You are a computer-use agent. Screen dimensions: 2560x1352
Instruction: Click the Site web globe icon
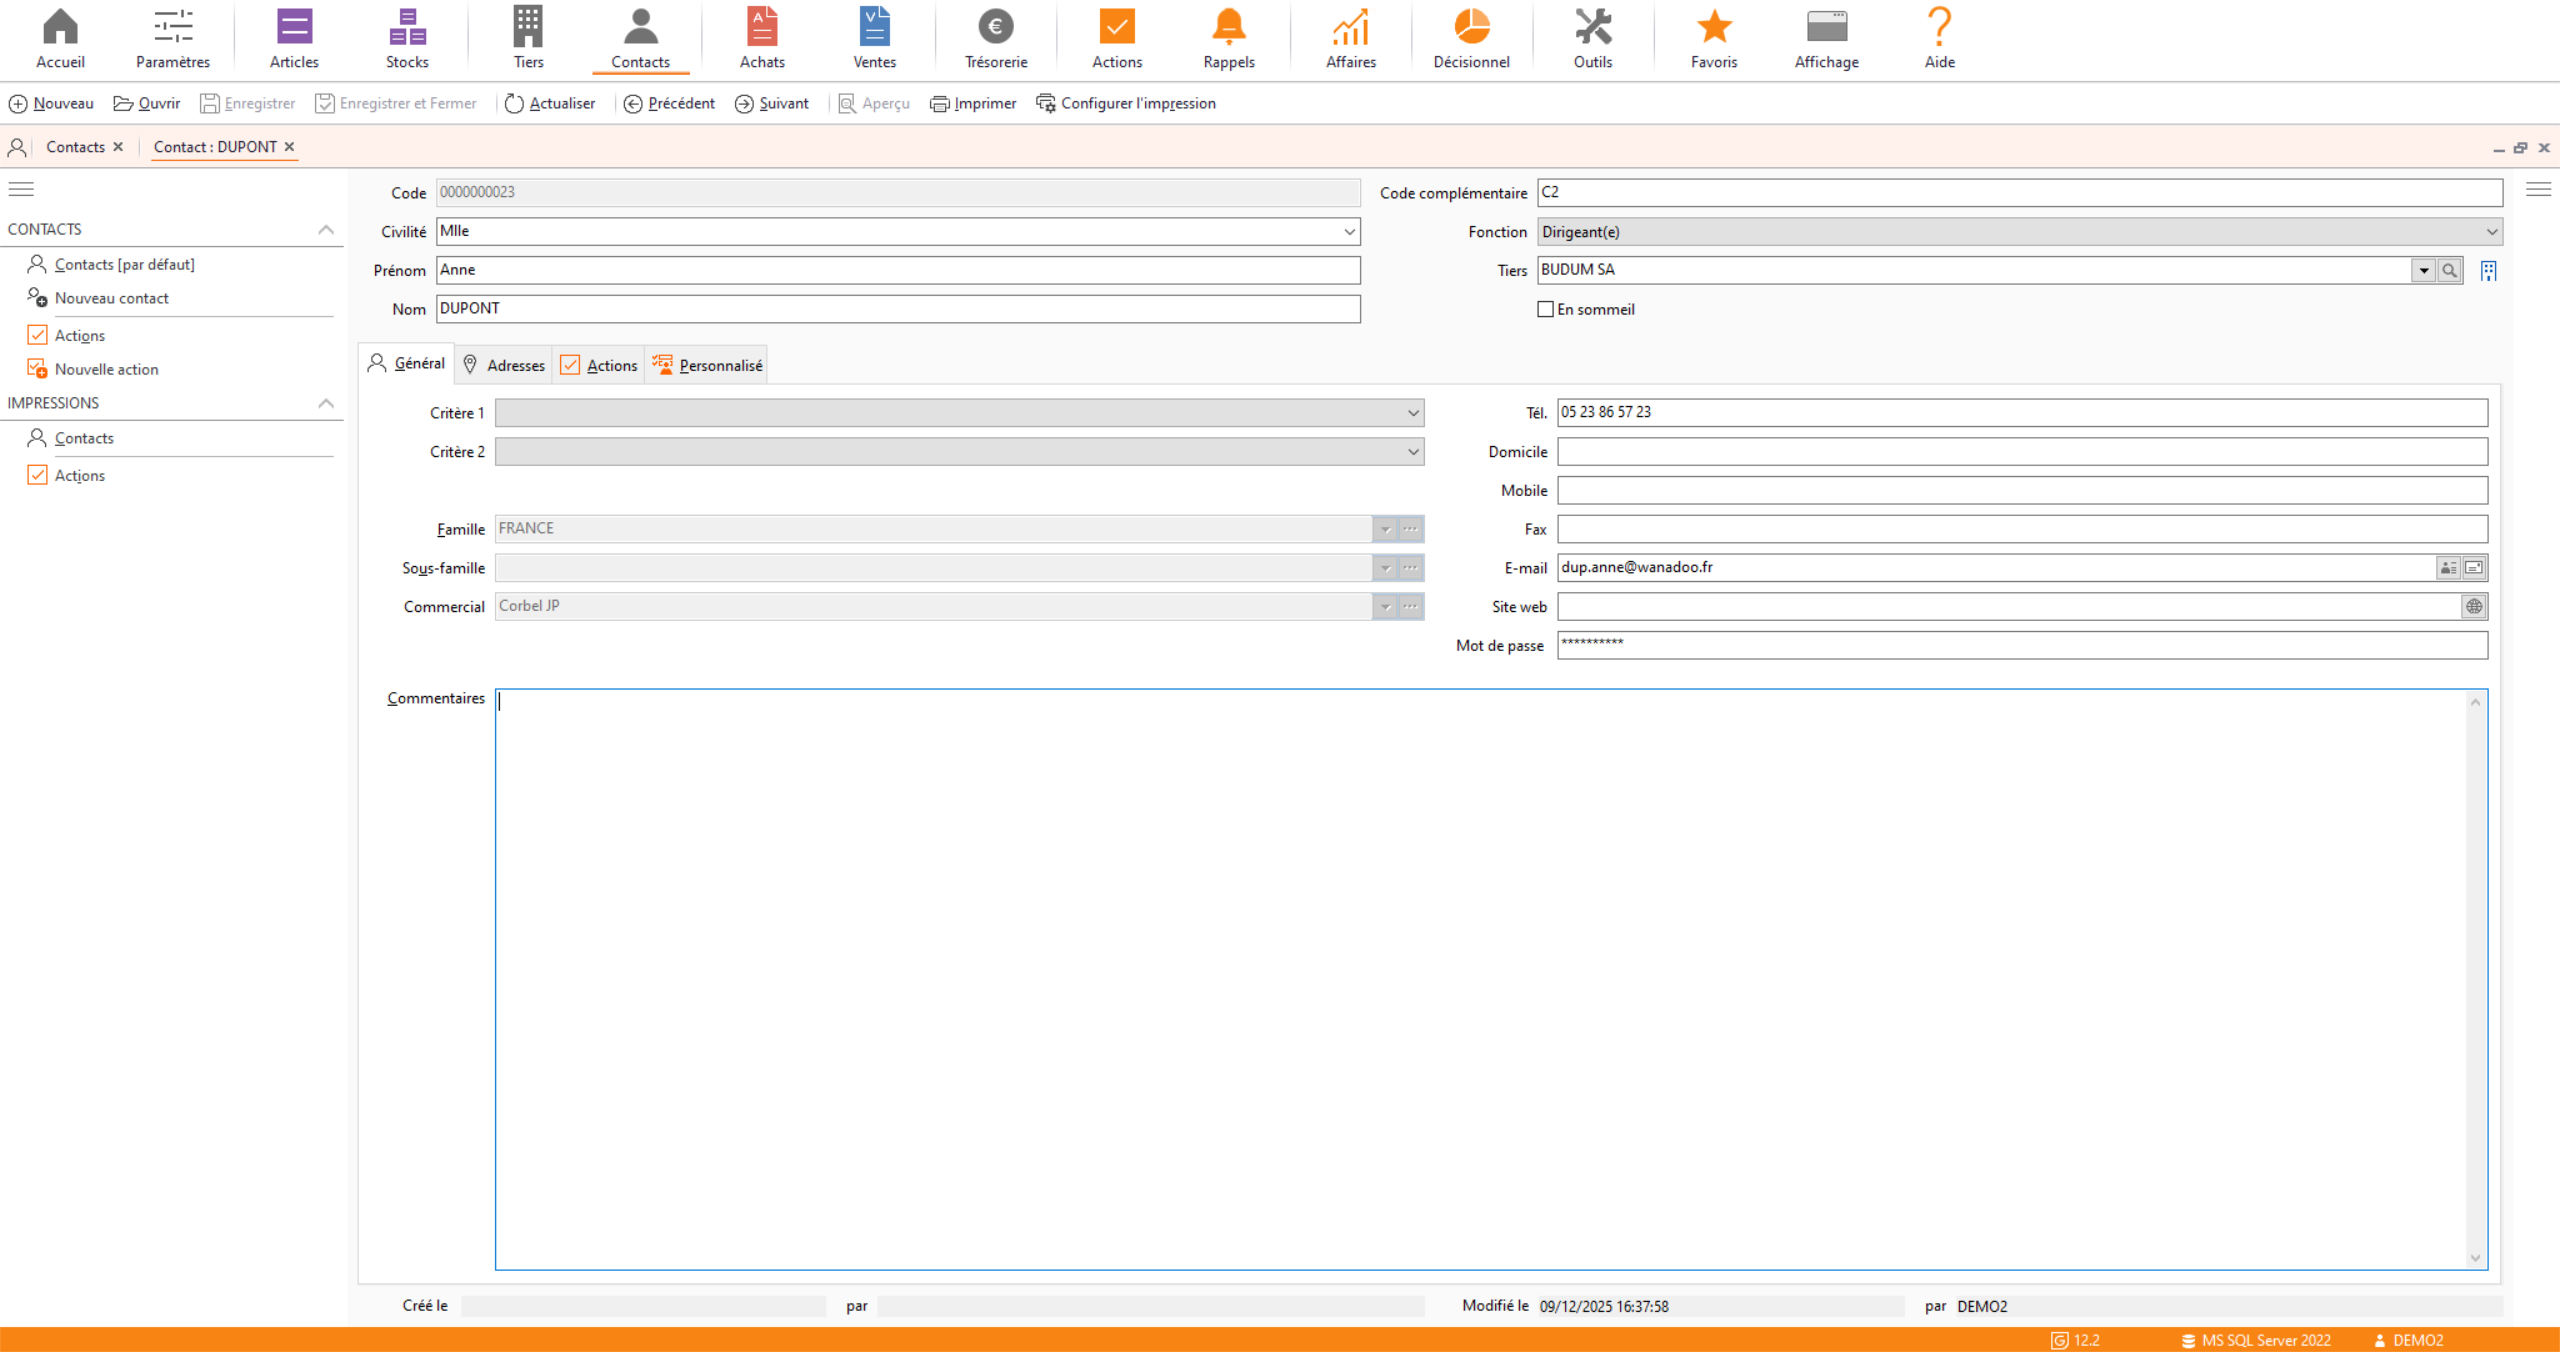pyautogui.click(x=2474, y=607)
